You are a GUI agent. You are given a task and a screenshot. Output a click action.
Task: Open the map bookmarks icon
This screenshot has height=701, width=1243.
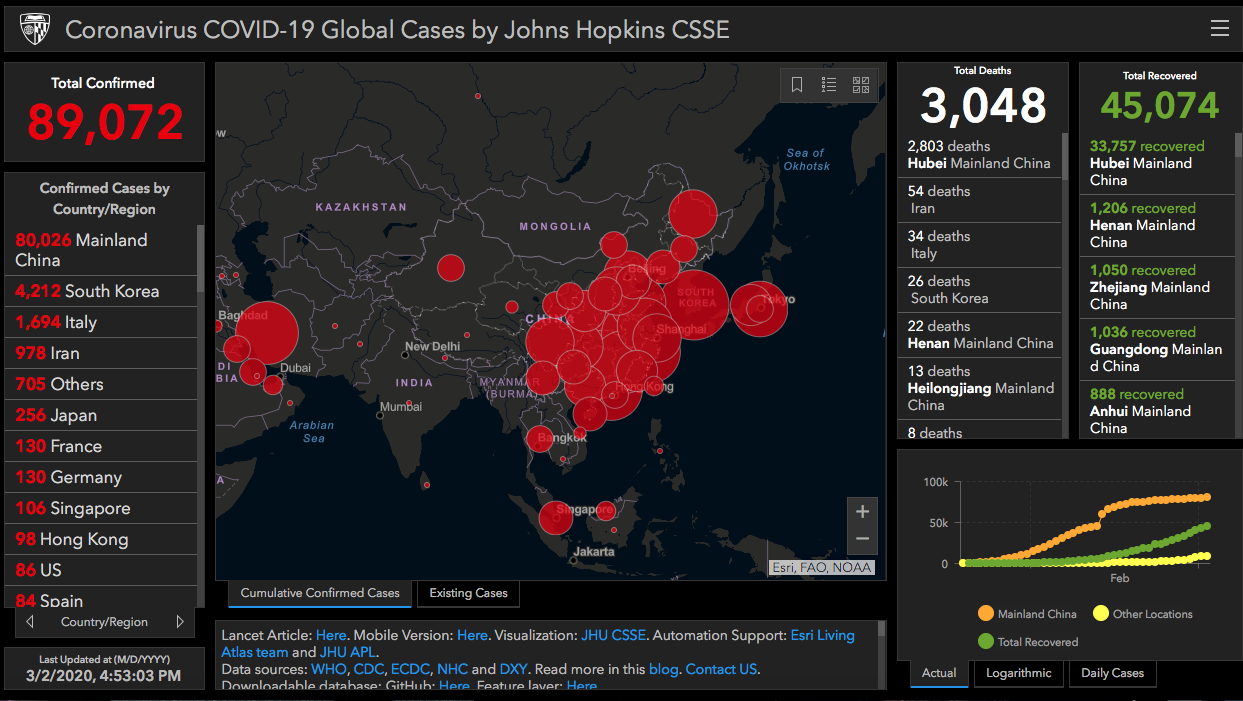[797, 85]
